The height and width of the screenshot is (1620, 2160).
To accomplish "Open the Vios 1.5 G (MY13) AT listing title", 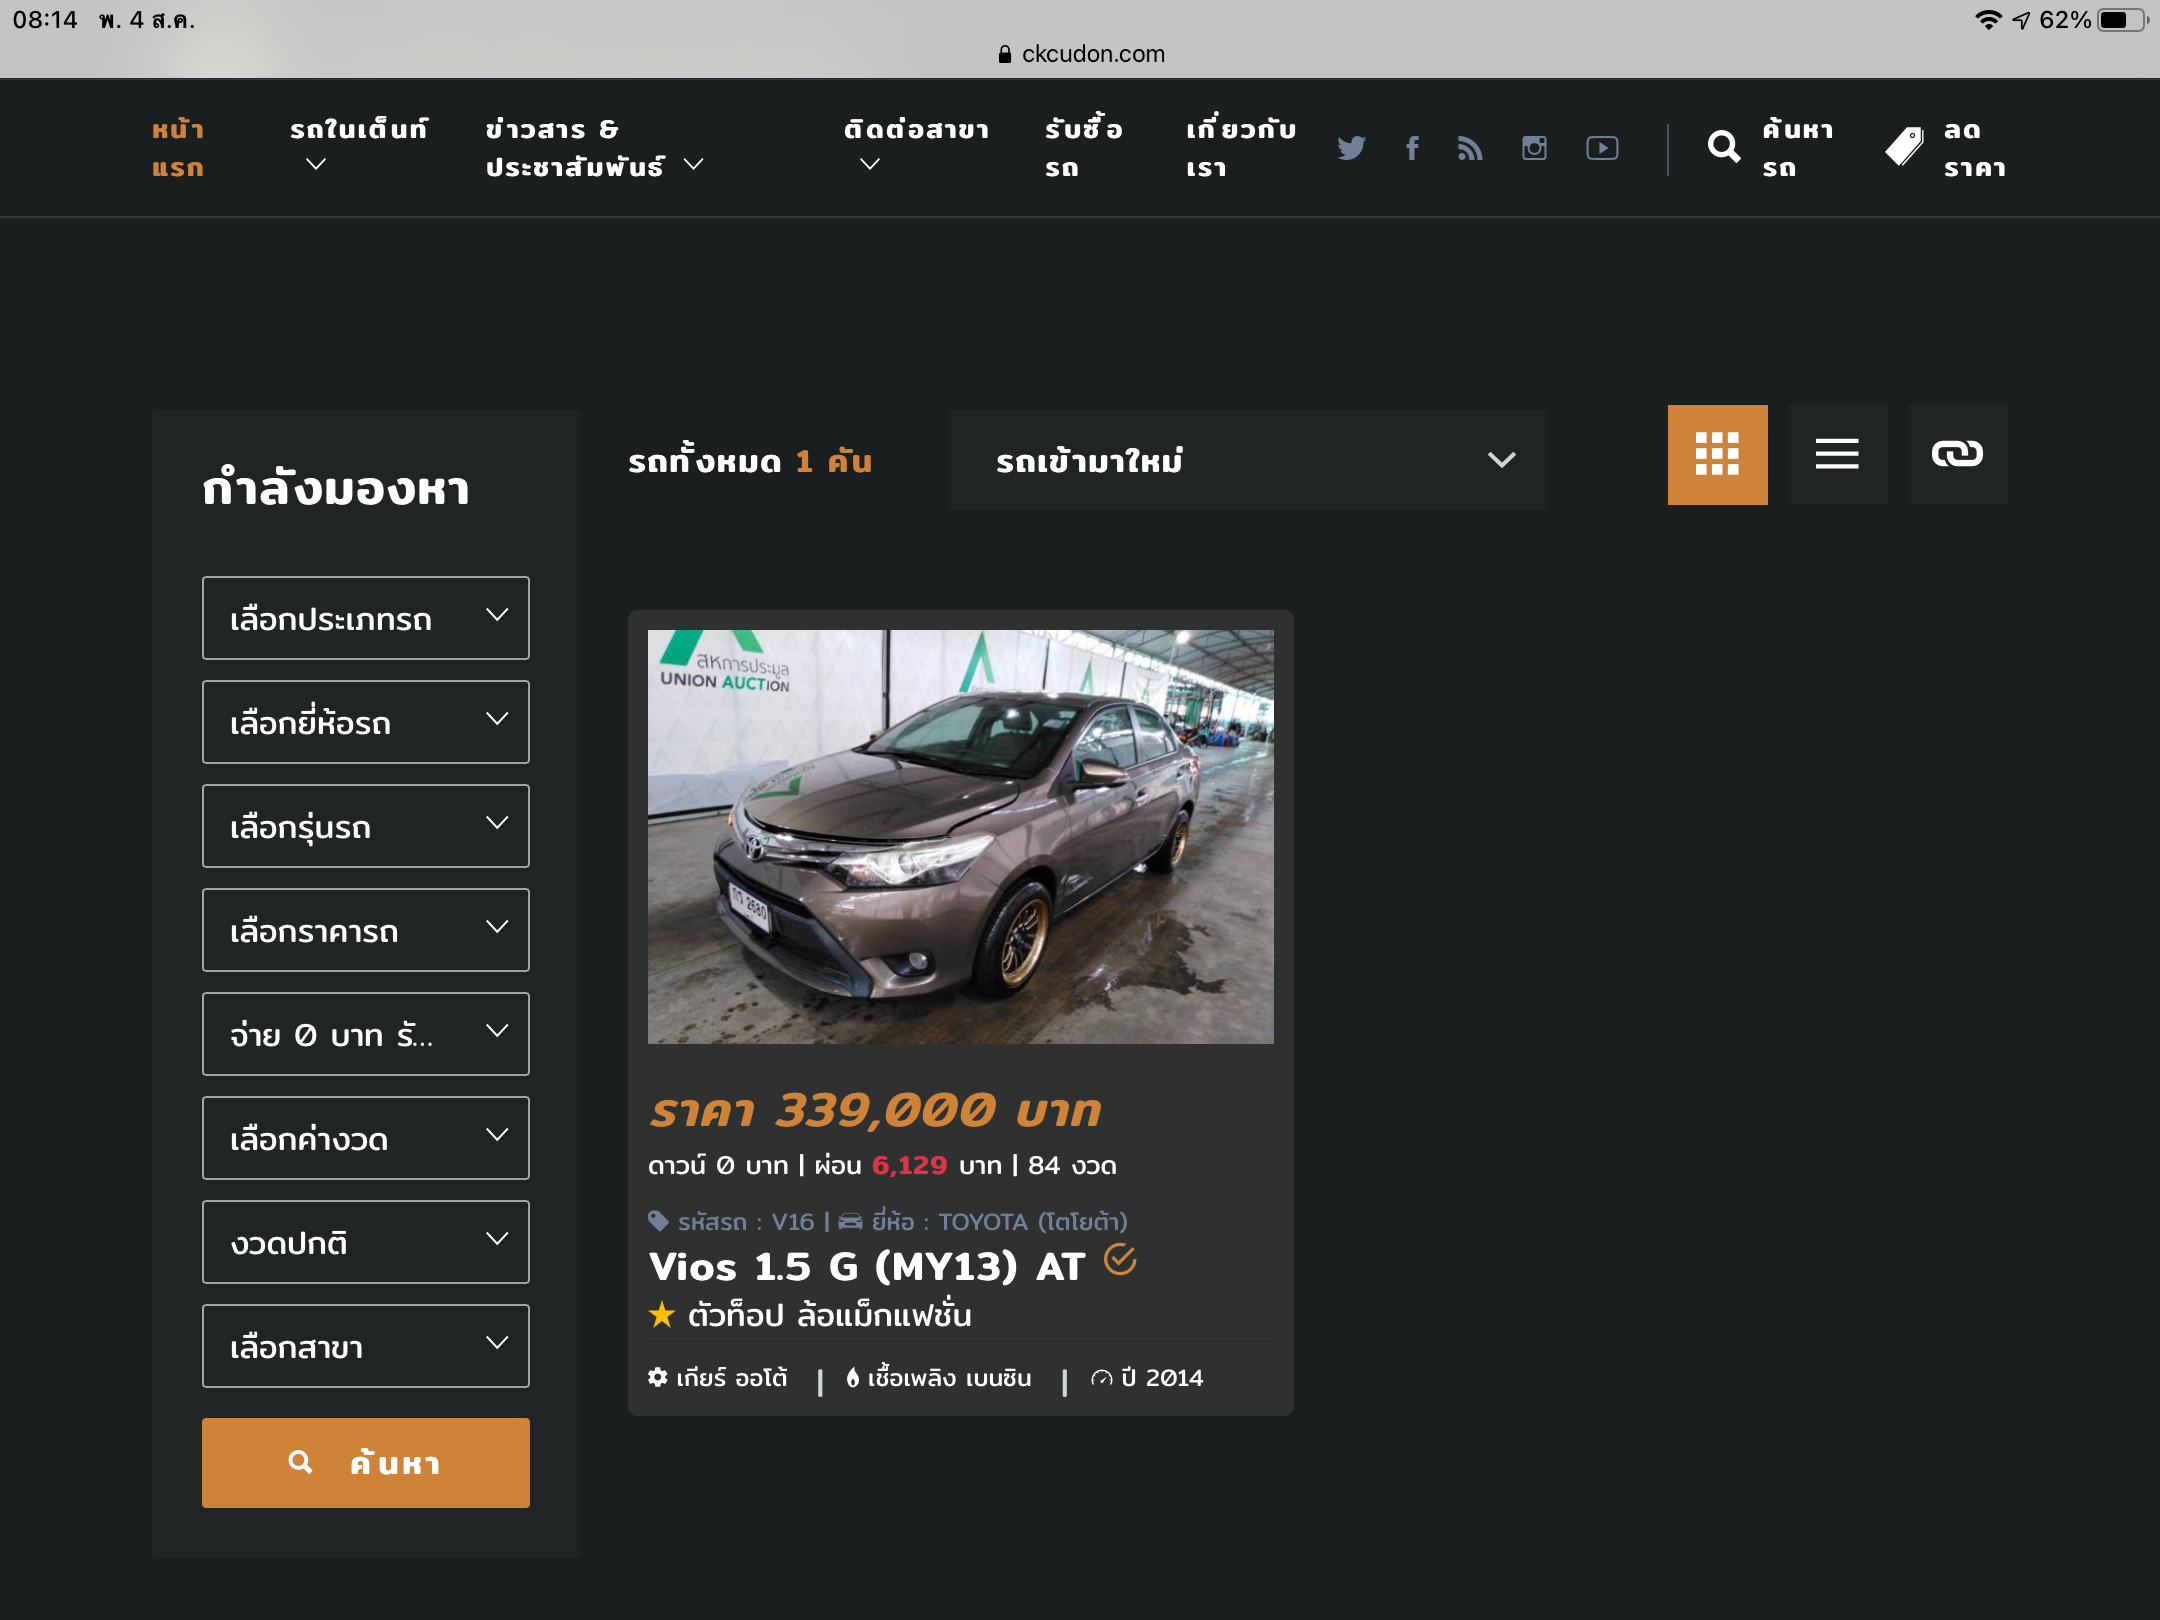I will 866,1267.
